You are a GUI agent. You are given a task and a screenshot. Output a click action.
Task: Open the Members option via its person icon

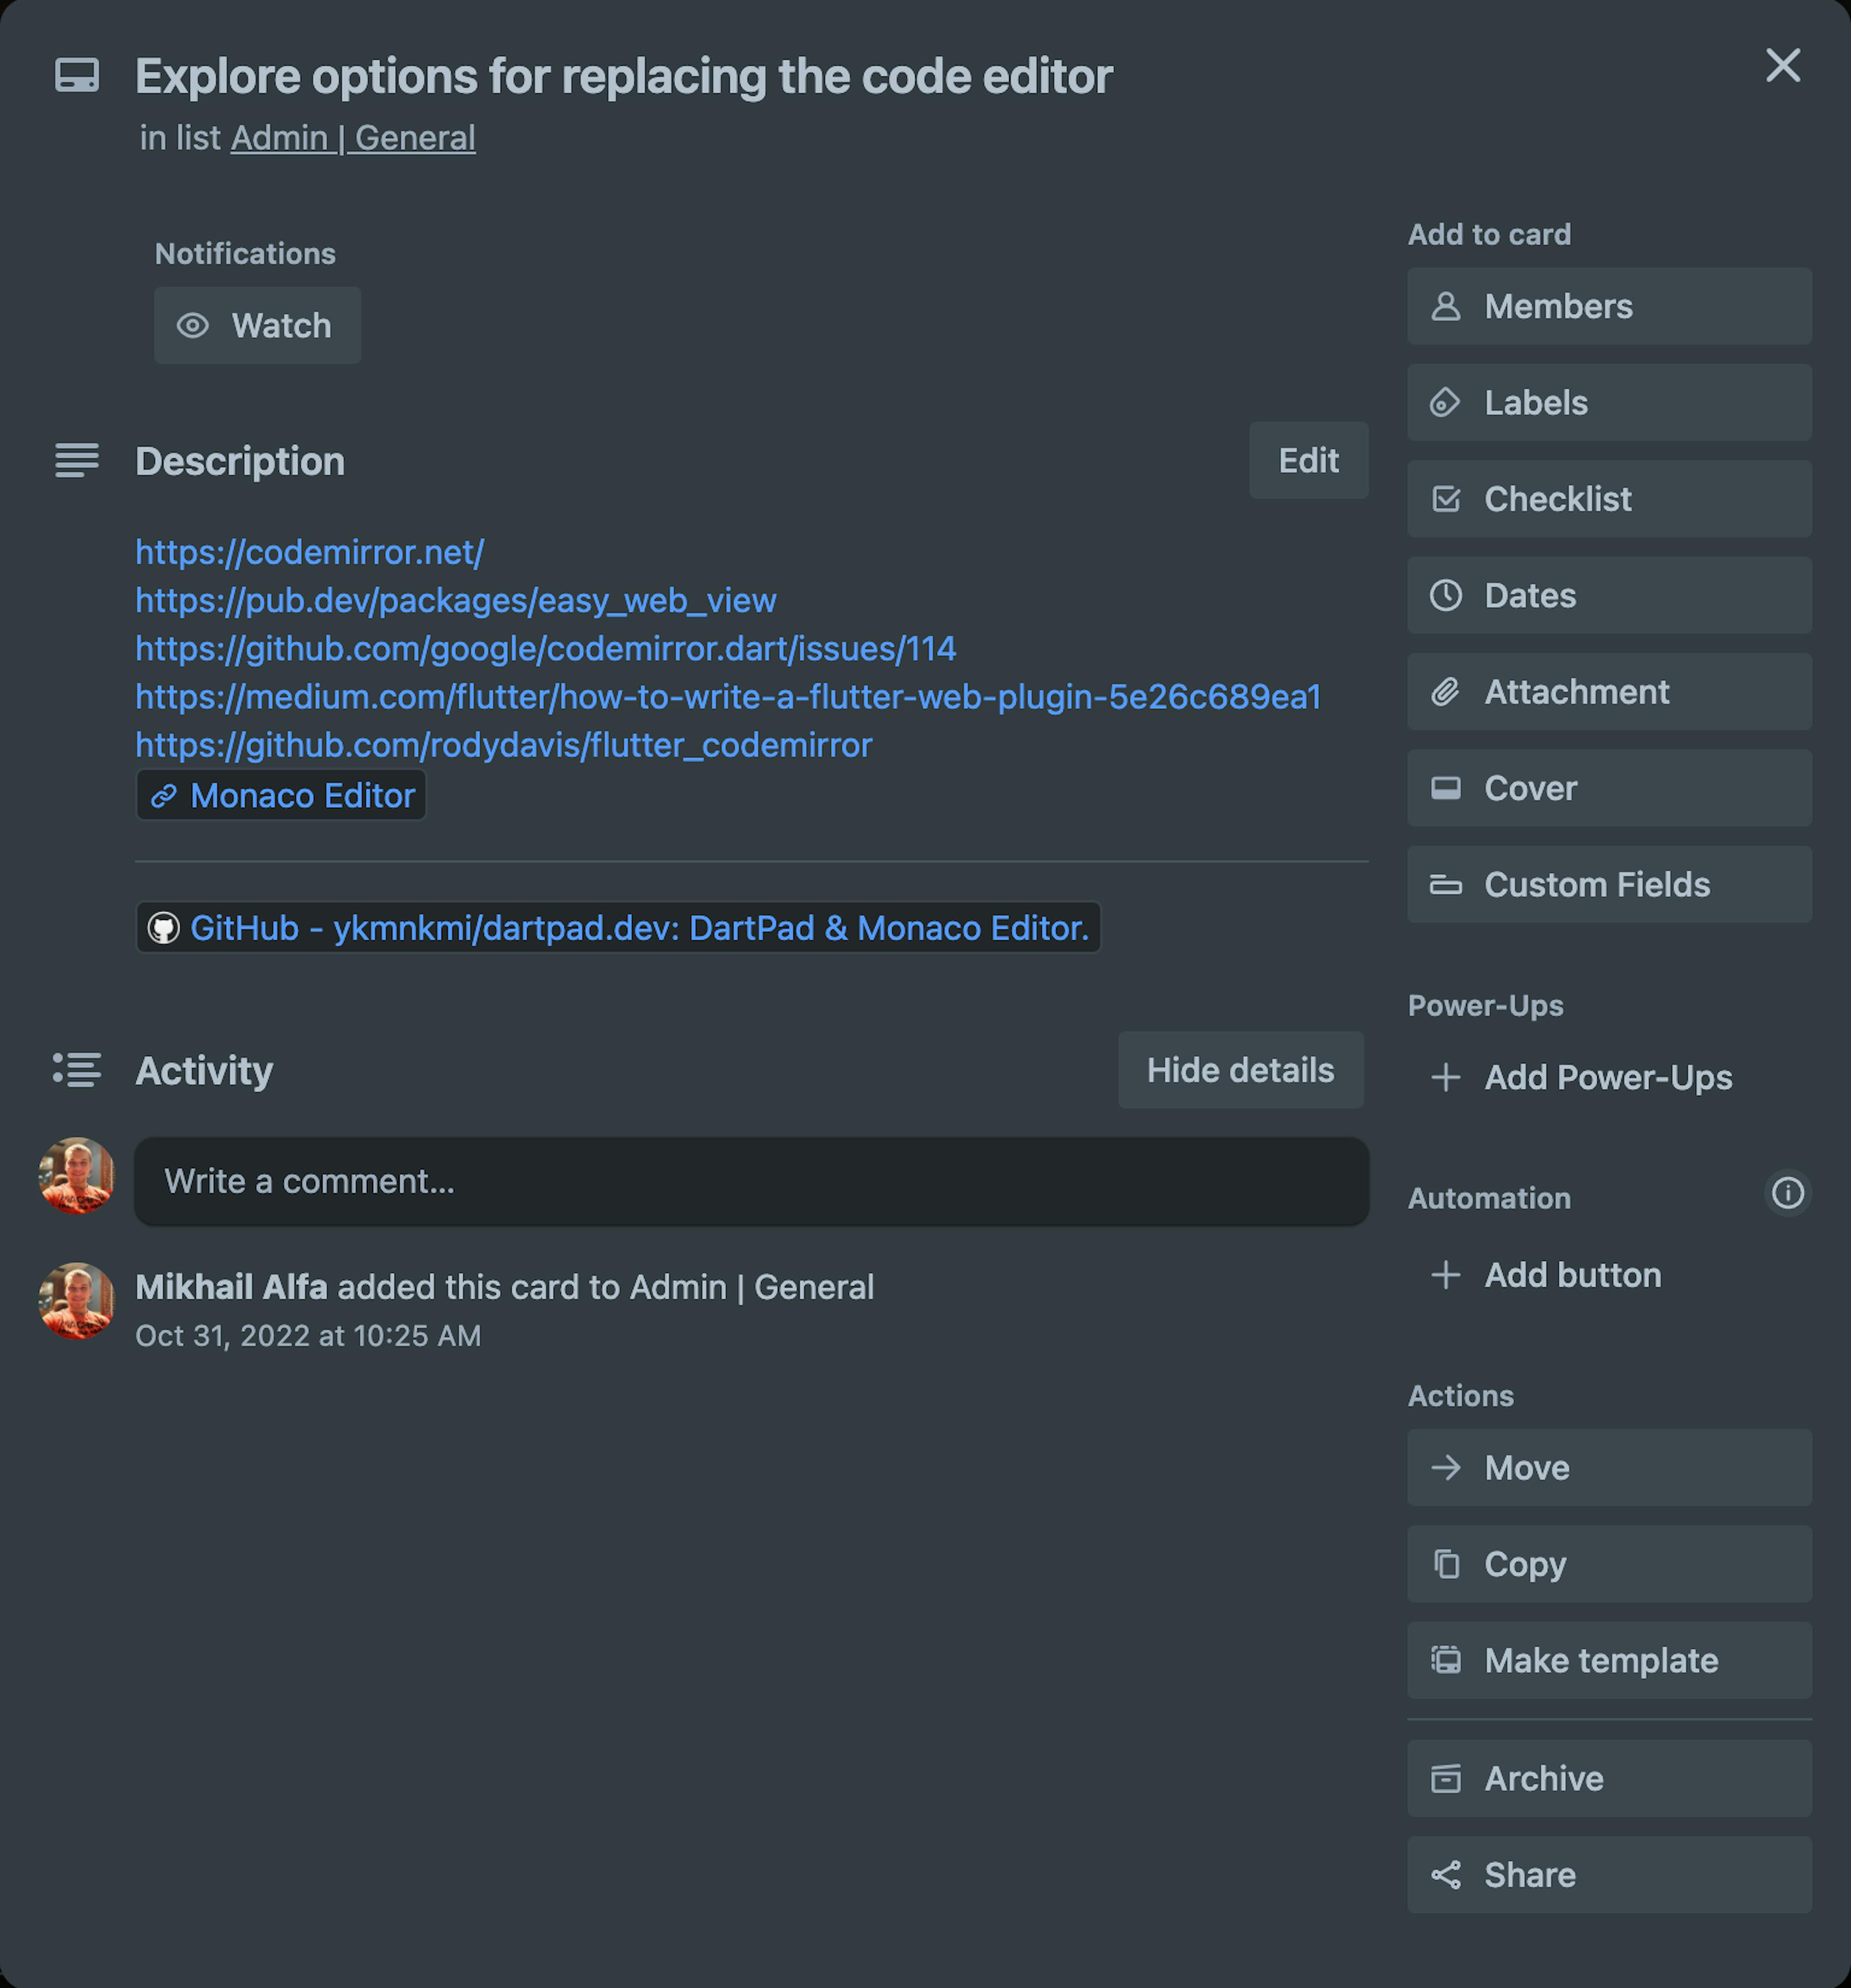(x=1446, y=307)
